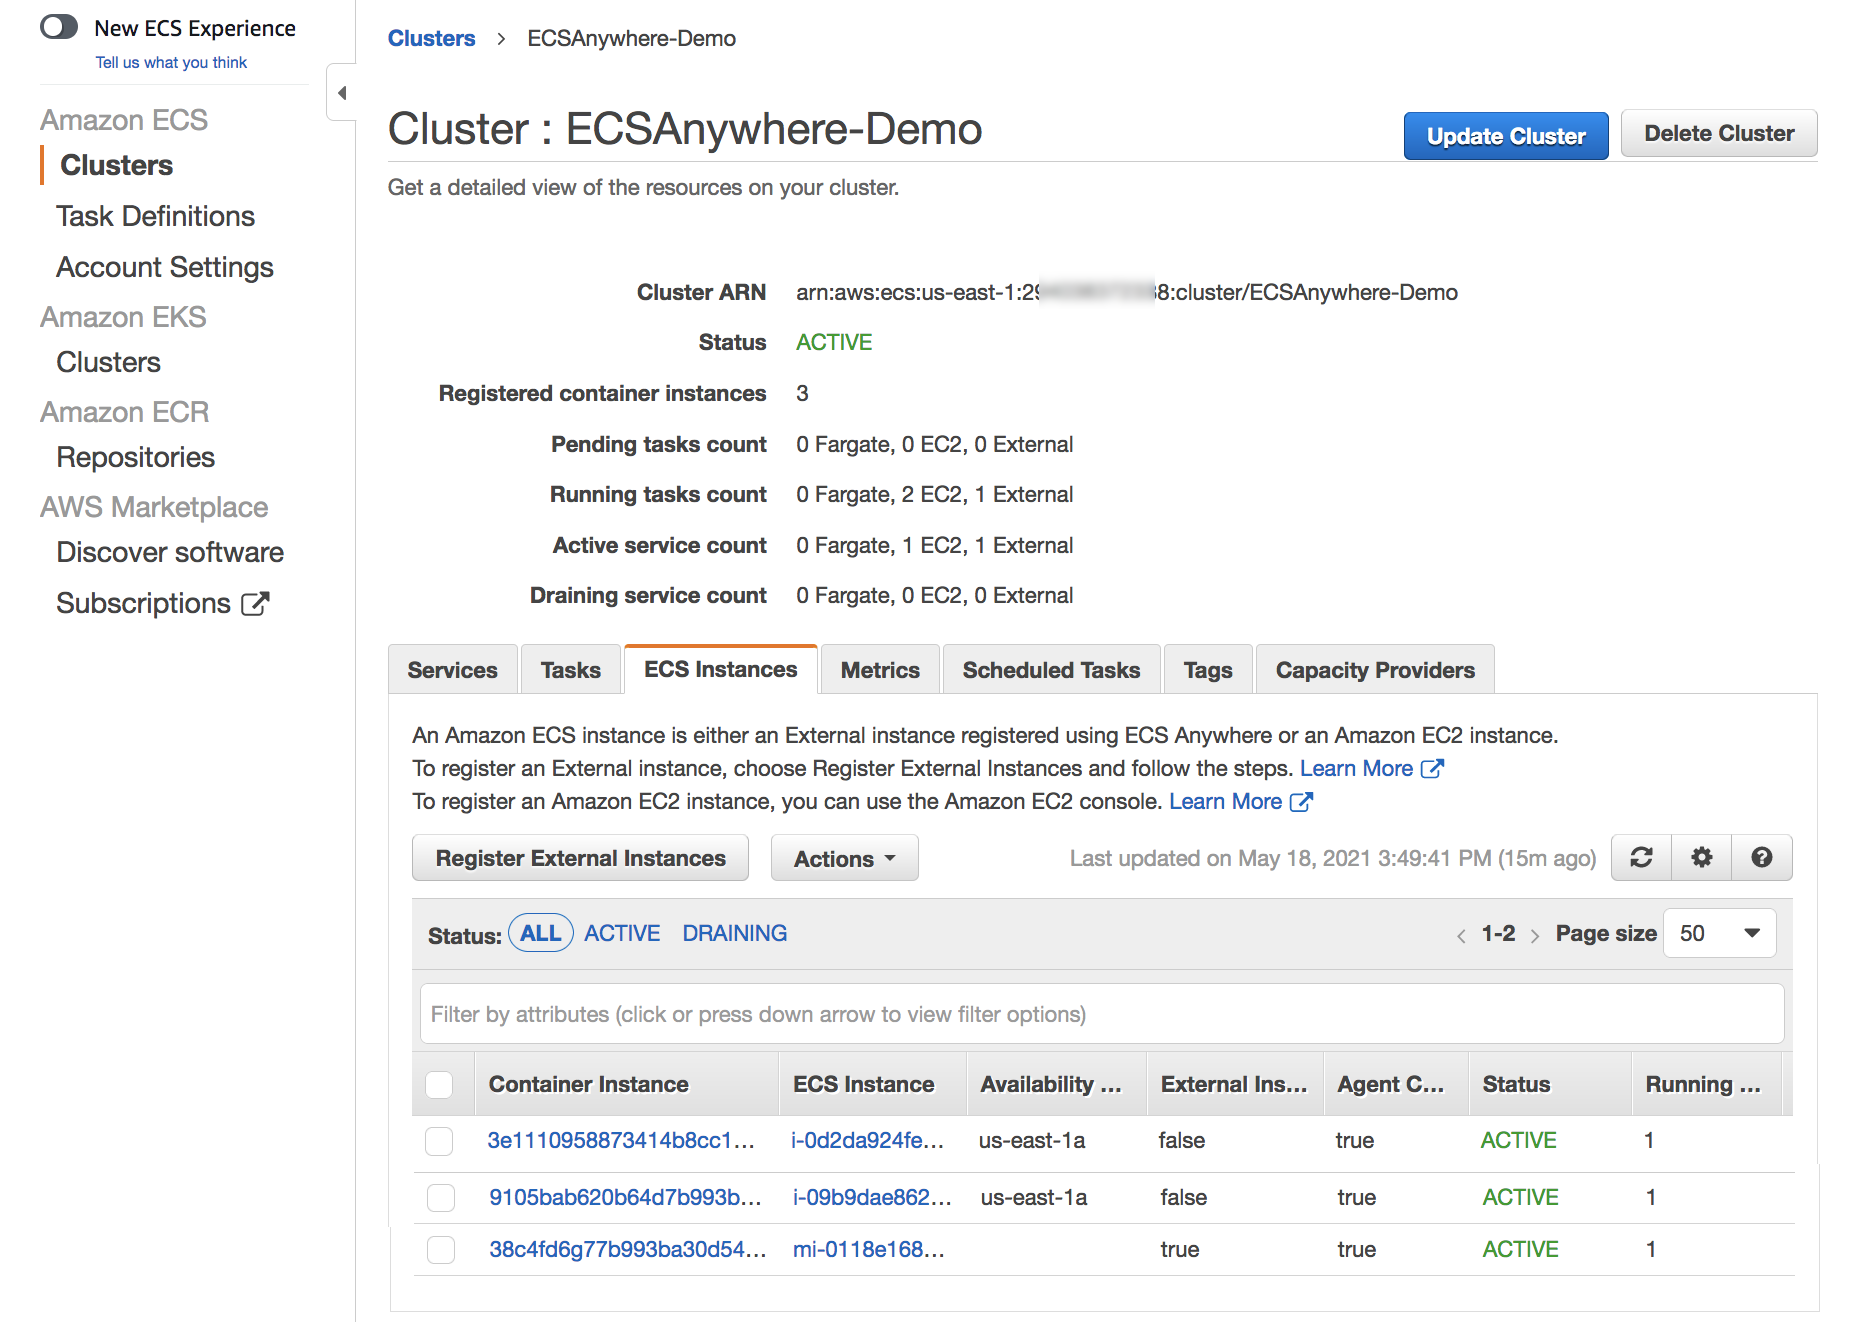1853x1322 pixels.
Task: Open container instance 3e1110958873414b8cc1 link
Action: click(x=621, y=1141)
